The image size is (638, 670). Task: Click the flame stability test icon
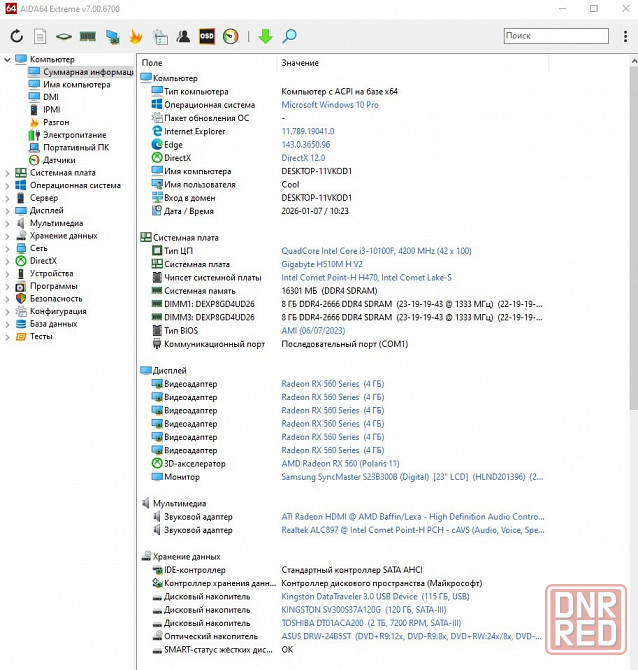(x=136, y=36)
